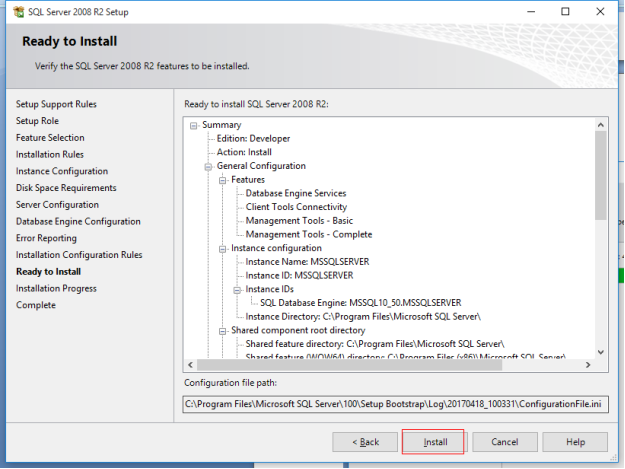
Task: Go to Server Configuration step in sidebar
Action: (57, 205)
